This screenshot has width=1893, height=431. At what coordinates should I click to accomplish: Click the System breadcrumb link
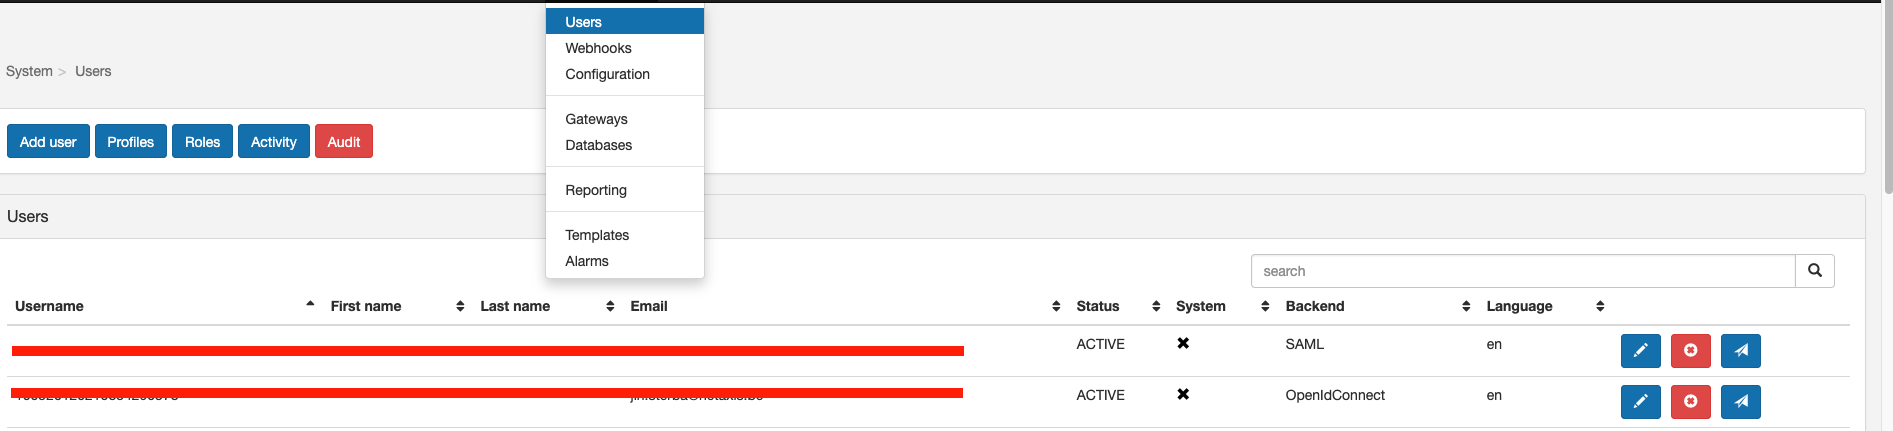tap(29, 71)
